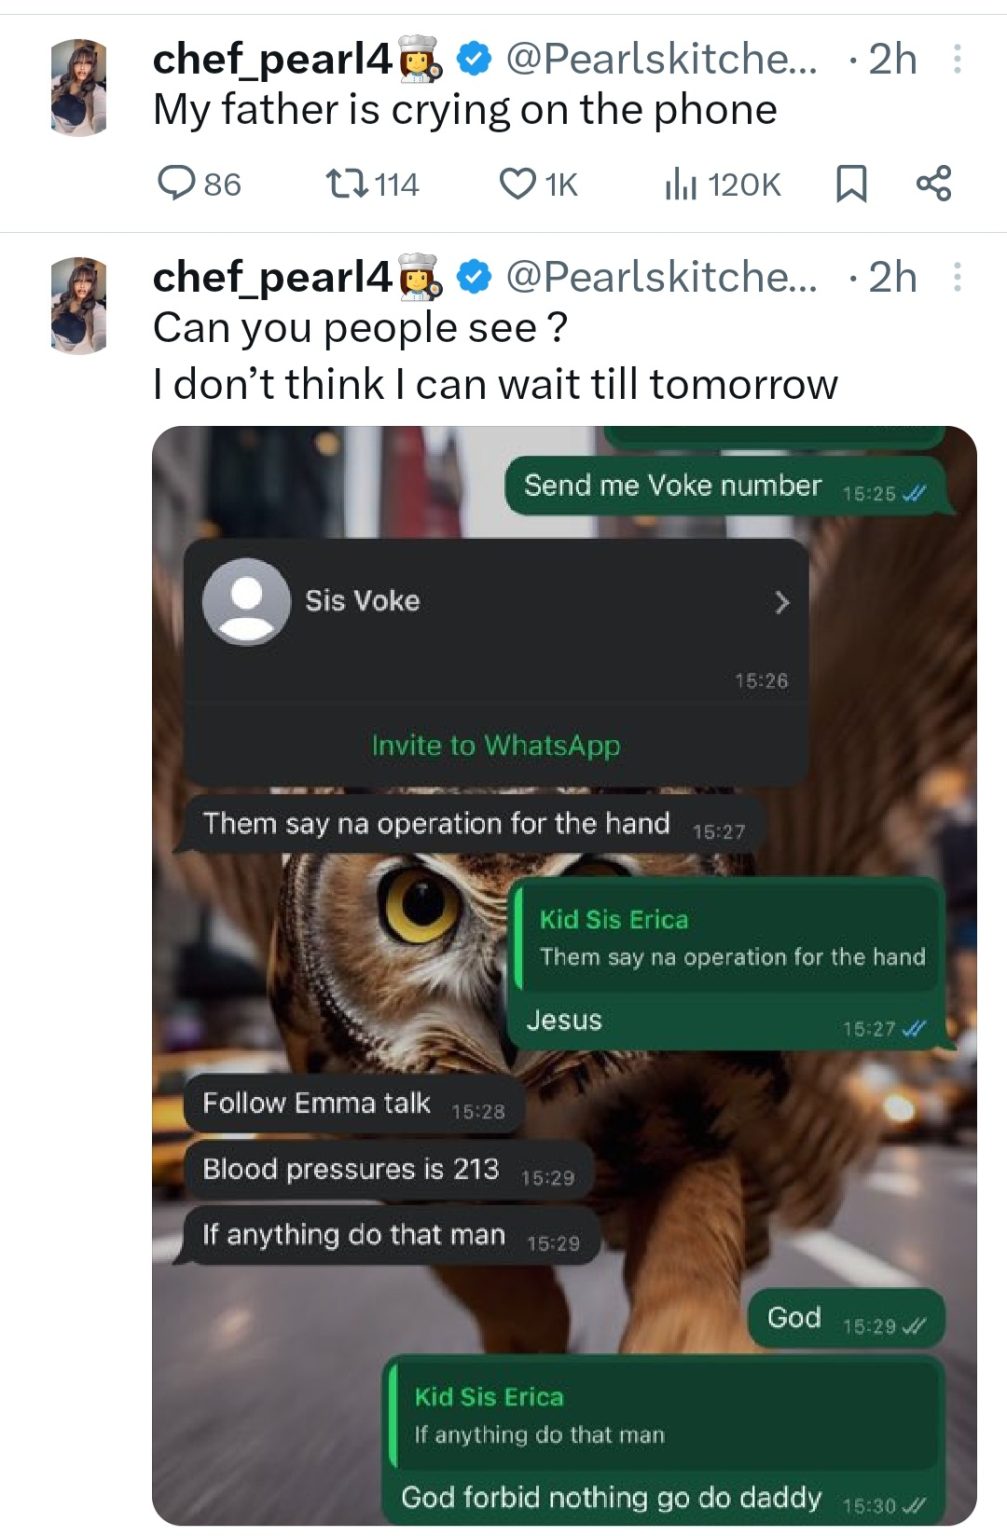View analytics showing 120K views
Screen dimensions: 1007x1536
(x=680, y=184)
